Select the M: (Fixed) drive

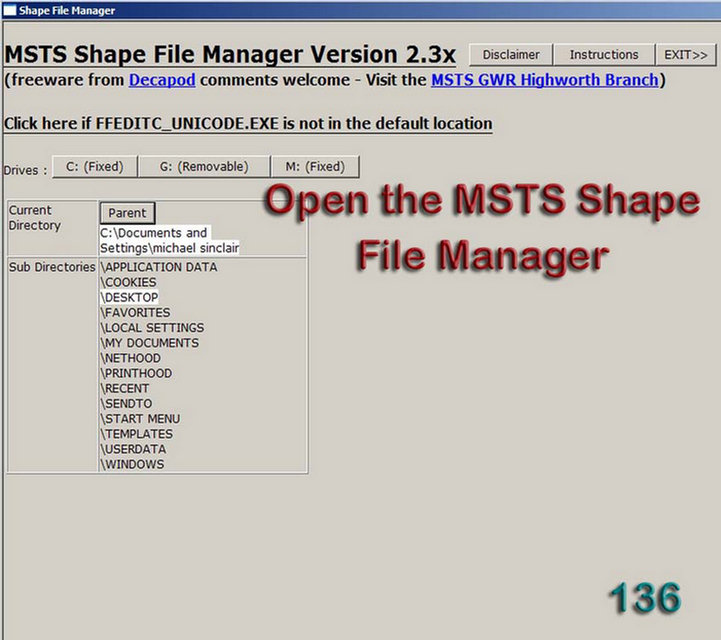tap(315, 166)
